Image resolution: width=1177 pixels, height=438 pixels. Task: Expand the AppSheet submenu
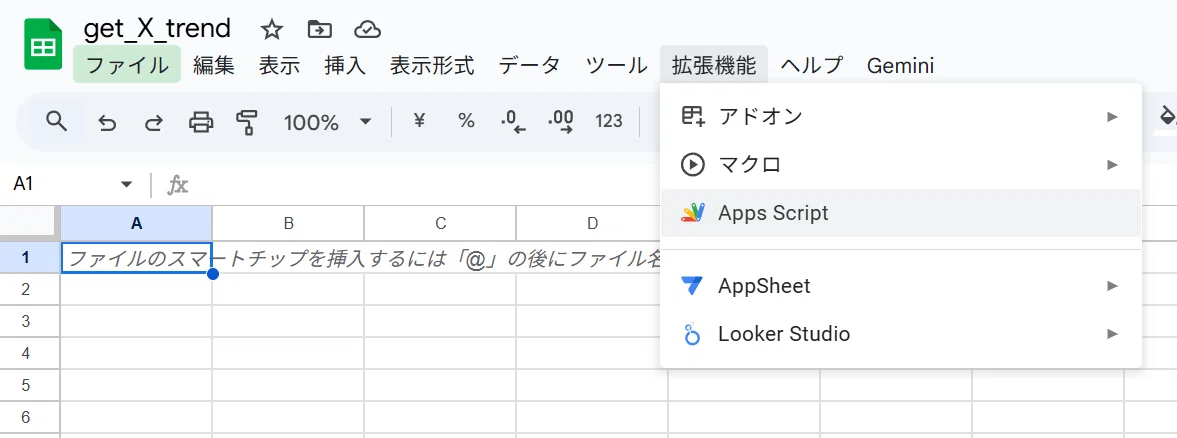901,286
